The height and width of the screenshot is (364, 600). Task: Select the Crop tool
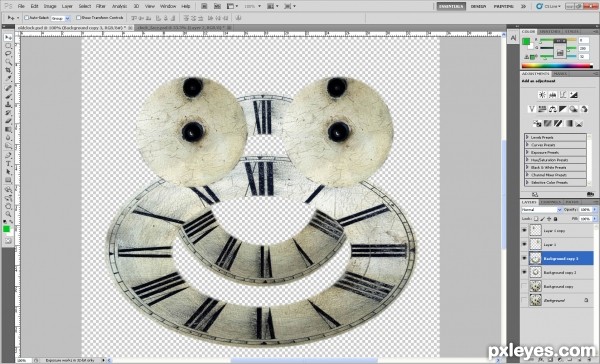tap(8, 70)
